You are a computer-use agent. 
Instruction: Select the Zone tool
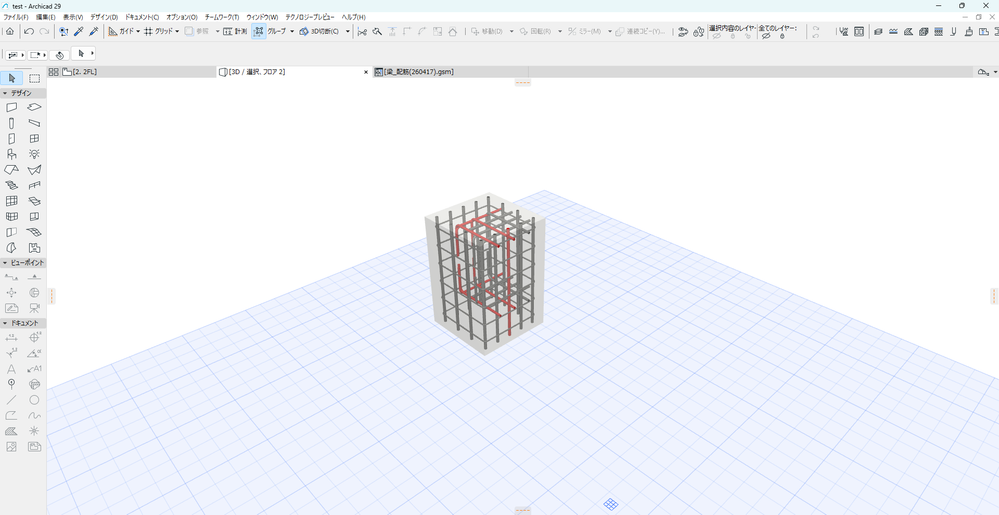point(34,248)
